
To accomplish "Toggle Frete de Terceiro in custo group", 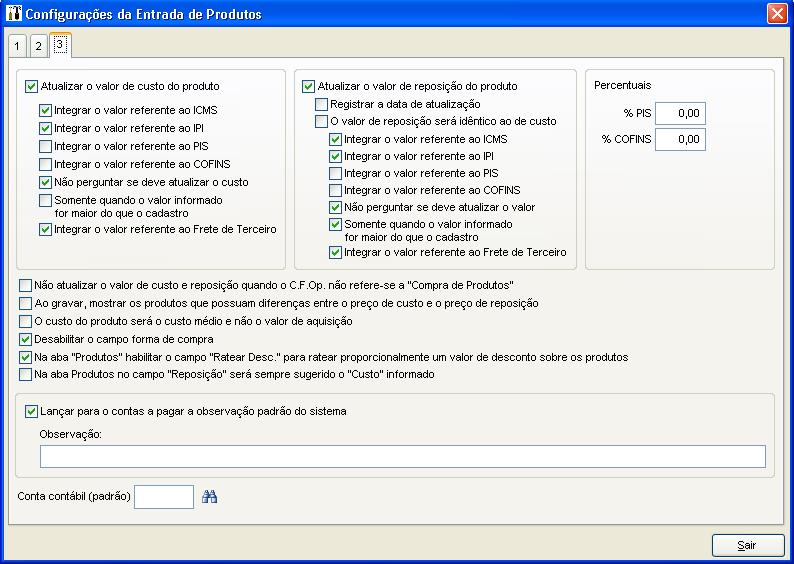I will coord(46,230).
